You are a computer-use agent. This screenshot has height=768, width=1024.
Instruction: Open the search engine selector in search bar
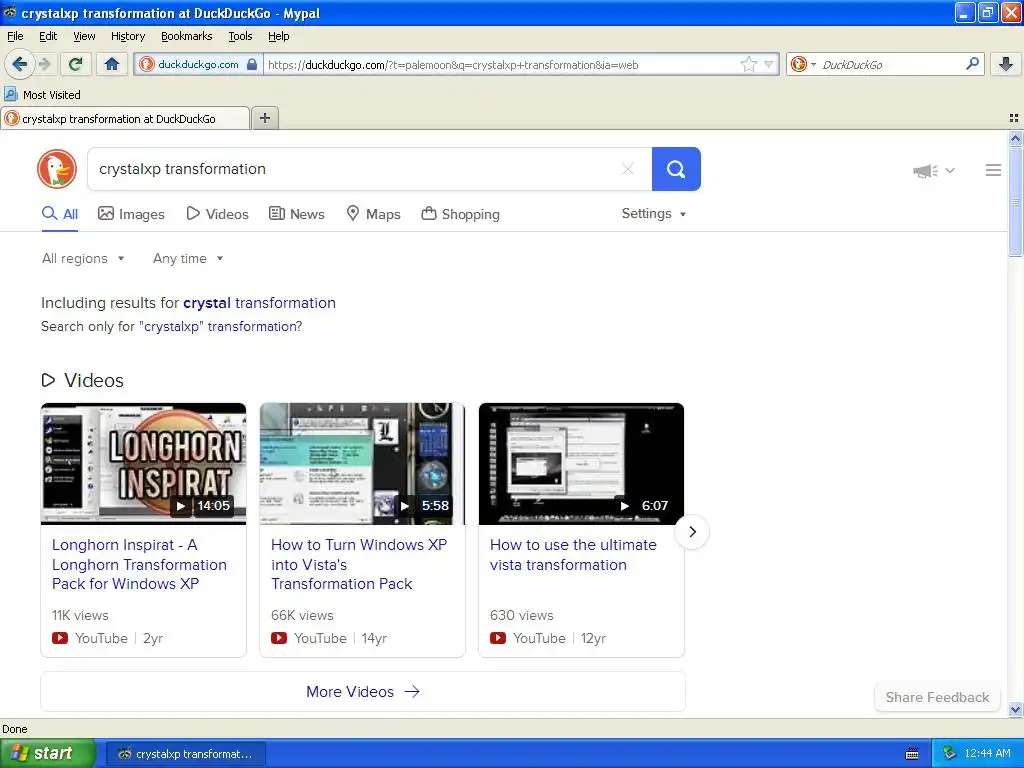(803, 64)
